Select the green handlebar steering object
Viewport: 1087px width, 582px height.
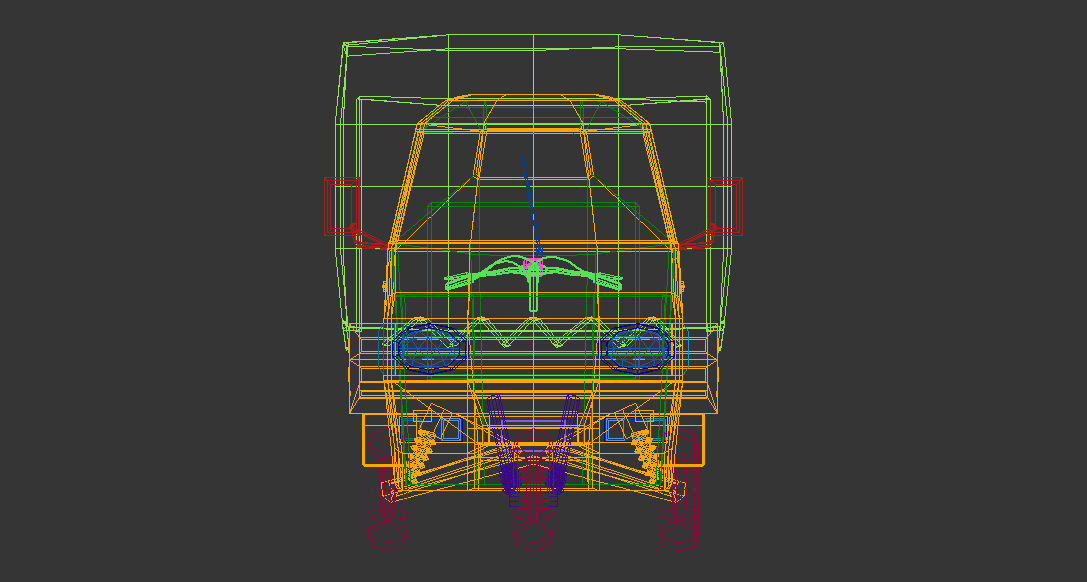coord(533,281)
